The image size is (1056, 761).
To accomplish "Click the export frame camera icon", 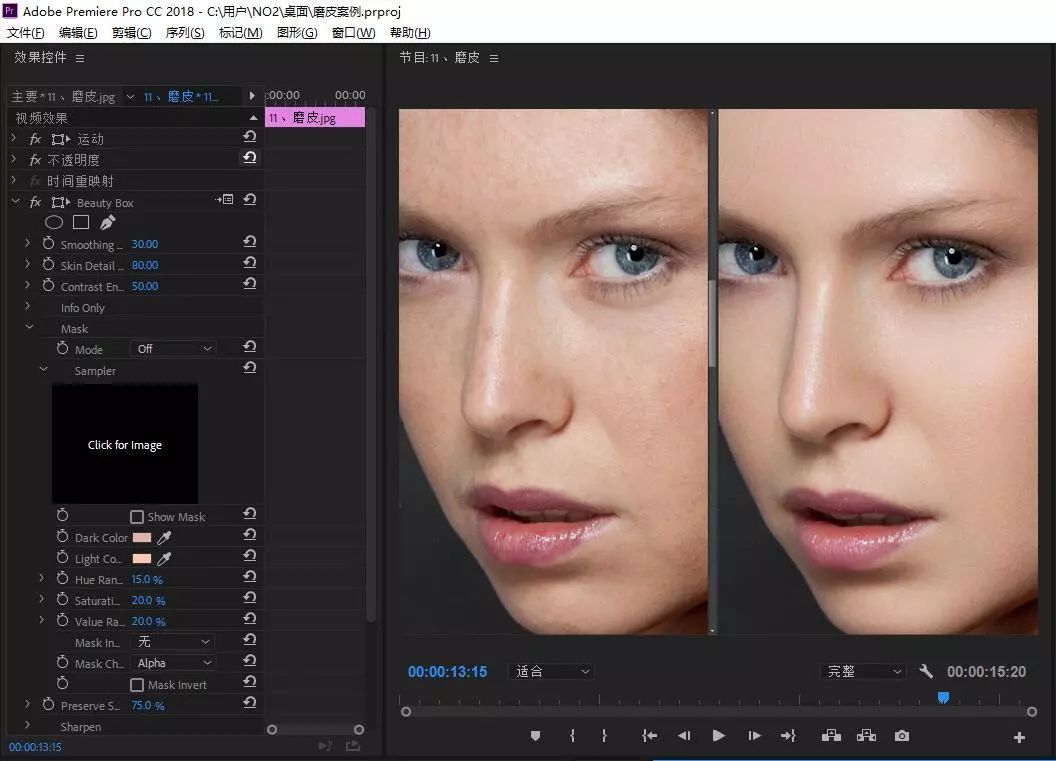I will click(x=902, y=736).
